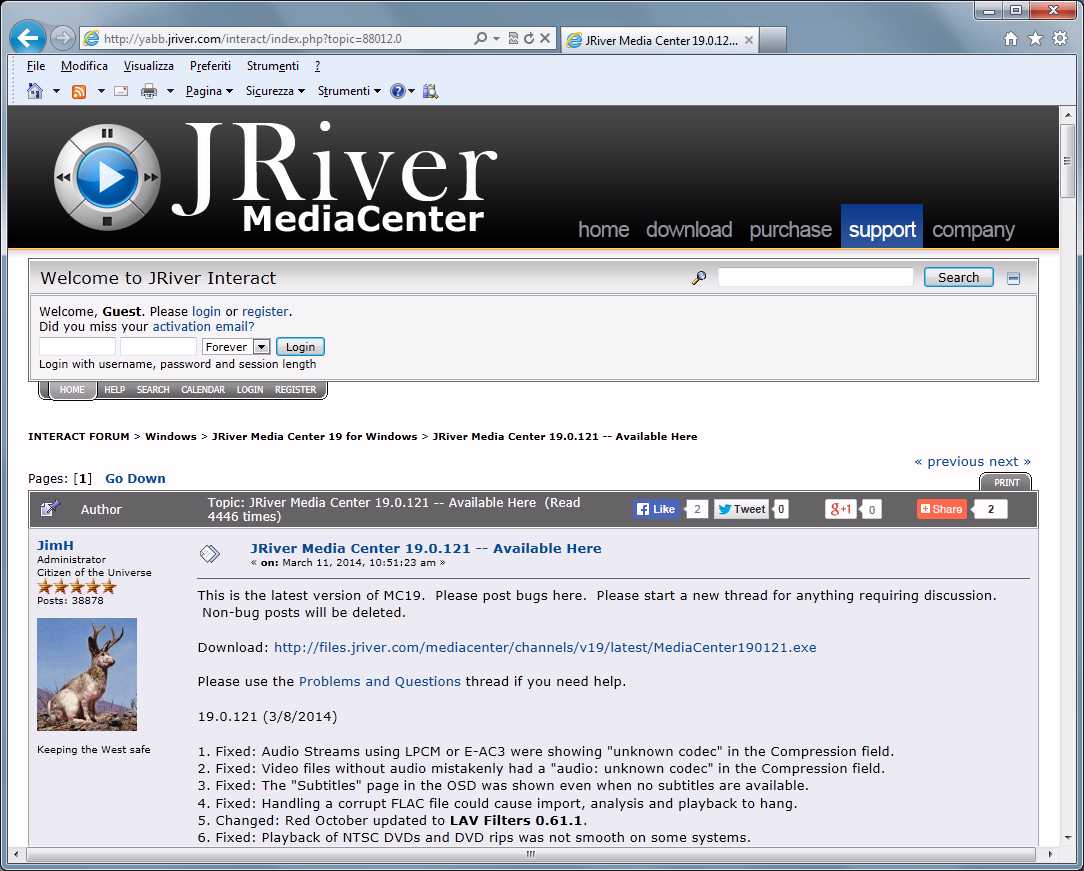Click the Refresh icon in address bar
Viewport: 1084px width, 871px height.
529,39
